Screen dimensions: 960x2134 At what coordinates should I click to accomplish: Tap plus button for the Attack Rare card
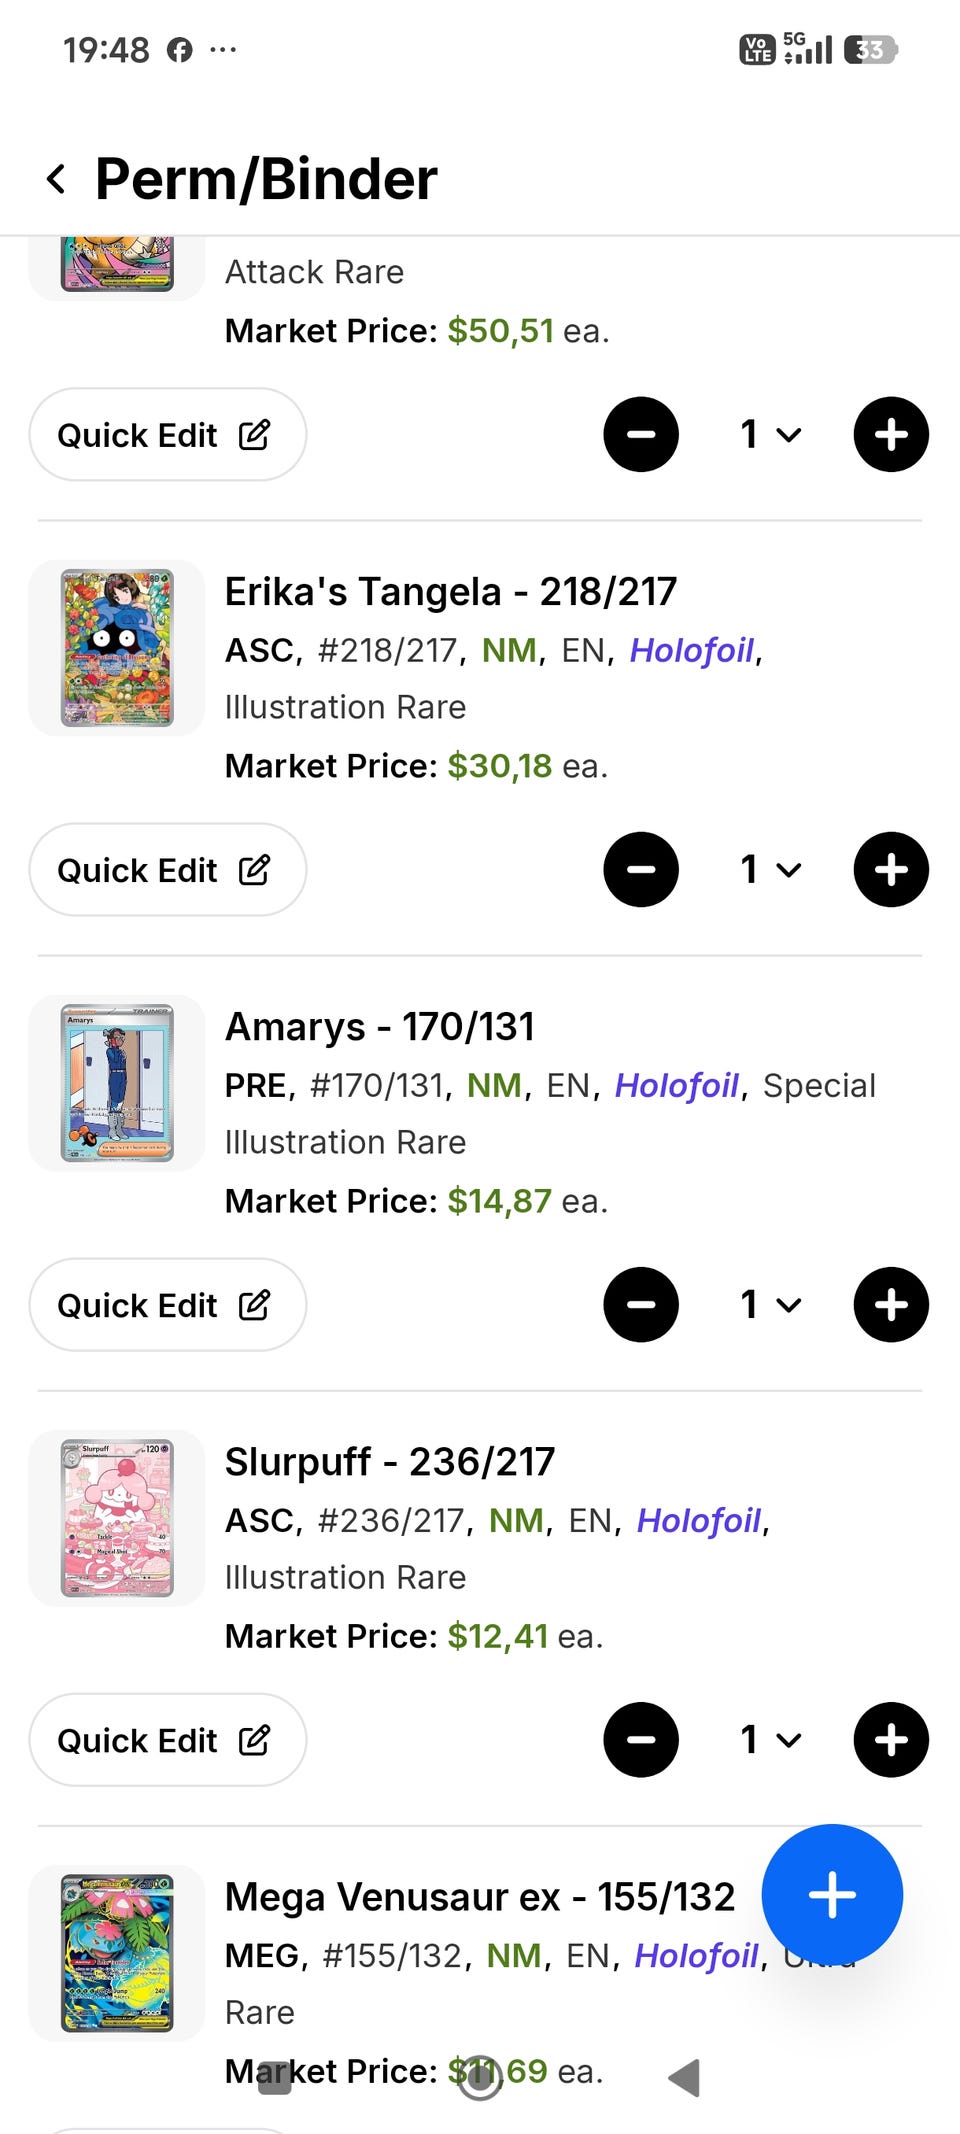click(891, 435)
